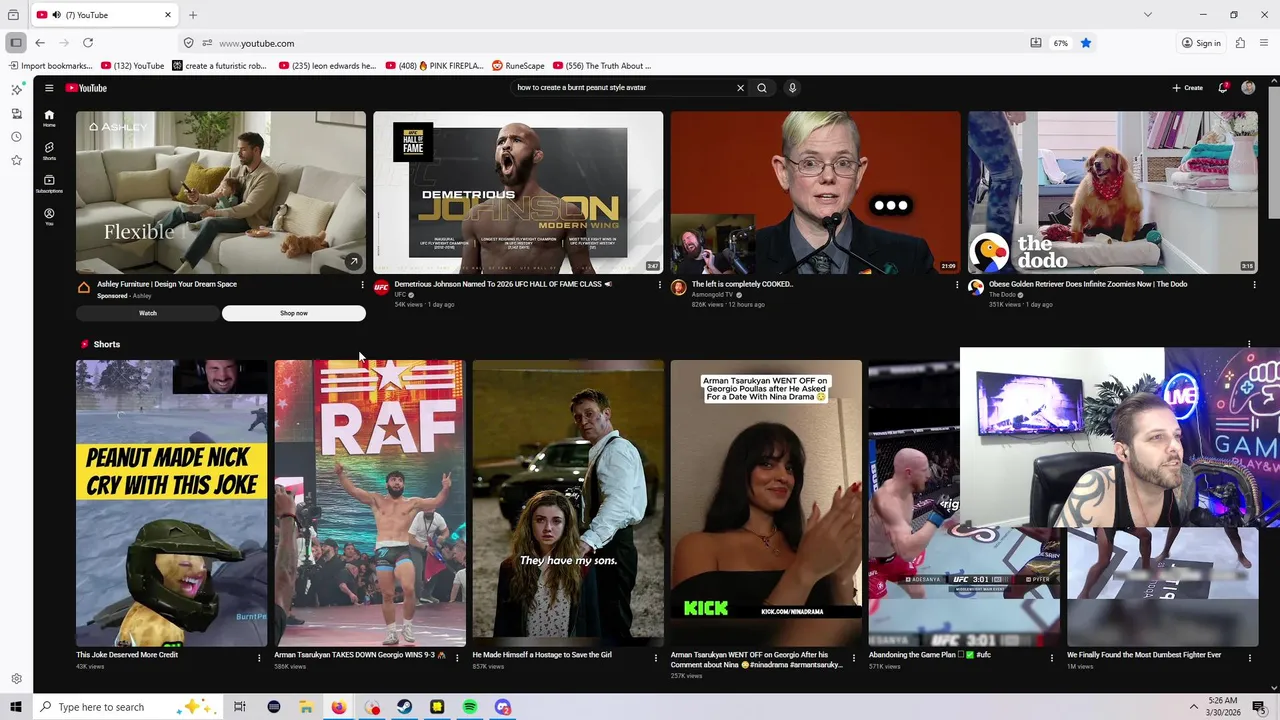Toggle the bookmark star for this page
The image size is (1280, 720).
1086,43
